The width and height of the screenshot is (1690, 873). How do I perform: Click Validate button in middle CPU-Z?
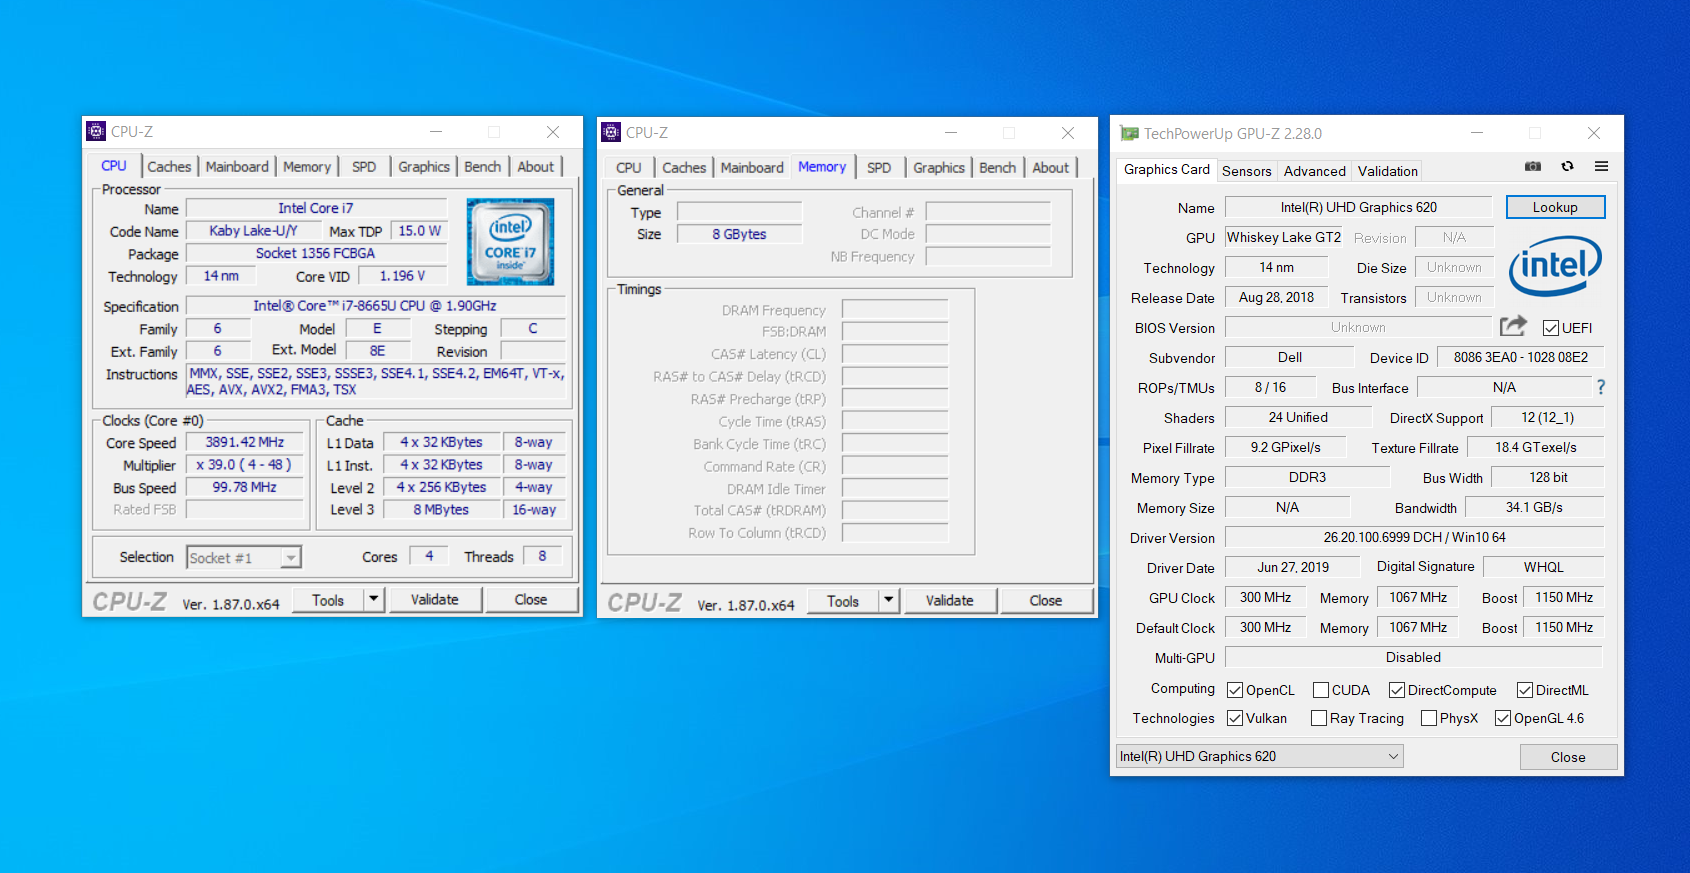click(950, 600)
